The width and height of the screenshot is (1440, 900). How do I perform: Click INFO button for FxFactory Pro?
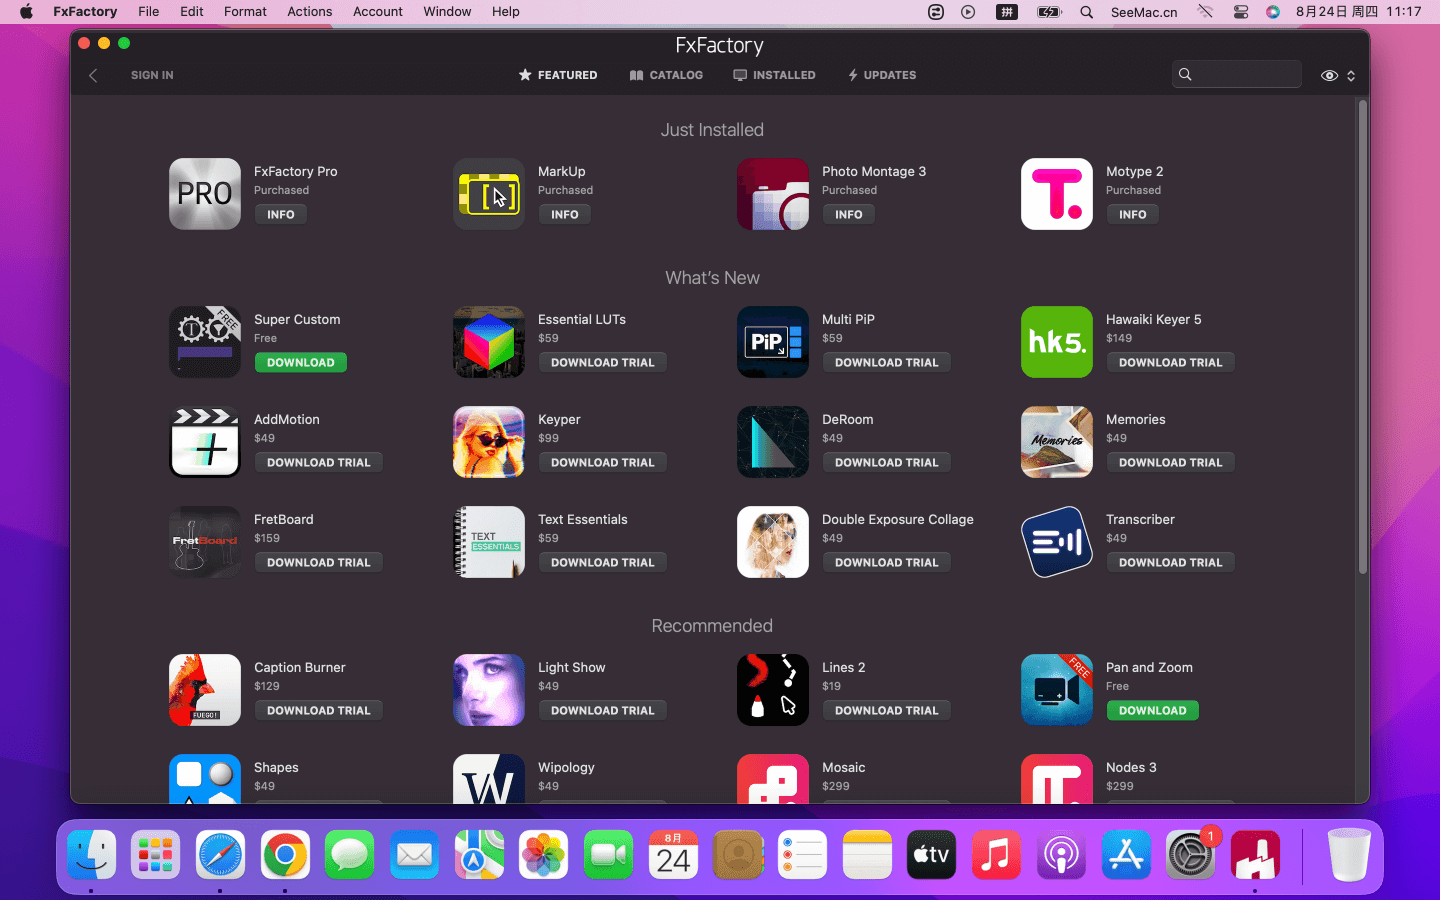point(281,214)
